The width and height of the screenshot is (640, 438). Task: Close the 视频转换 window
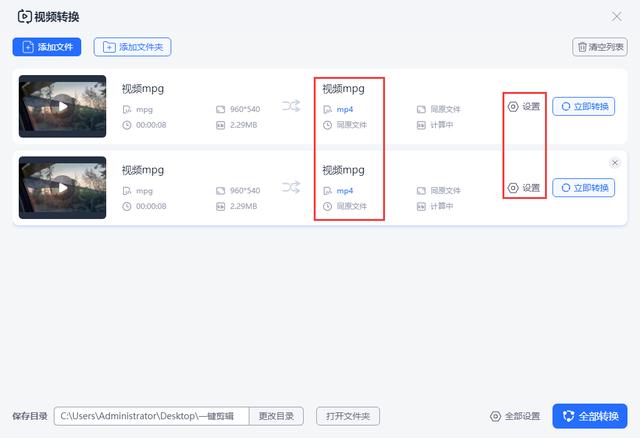[x=616, y=16]
